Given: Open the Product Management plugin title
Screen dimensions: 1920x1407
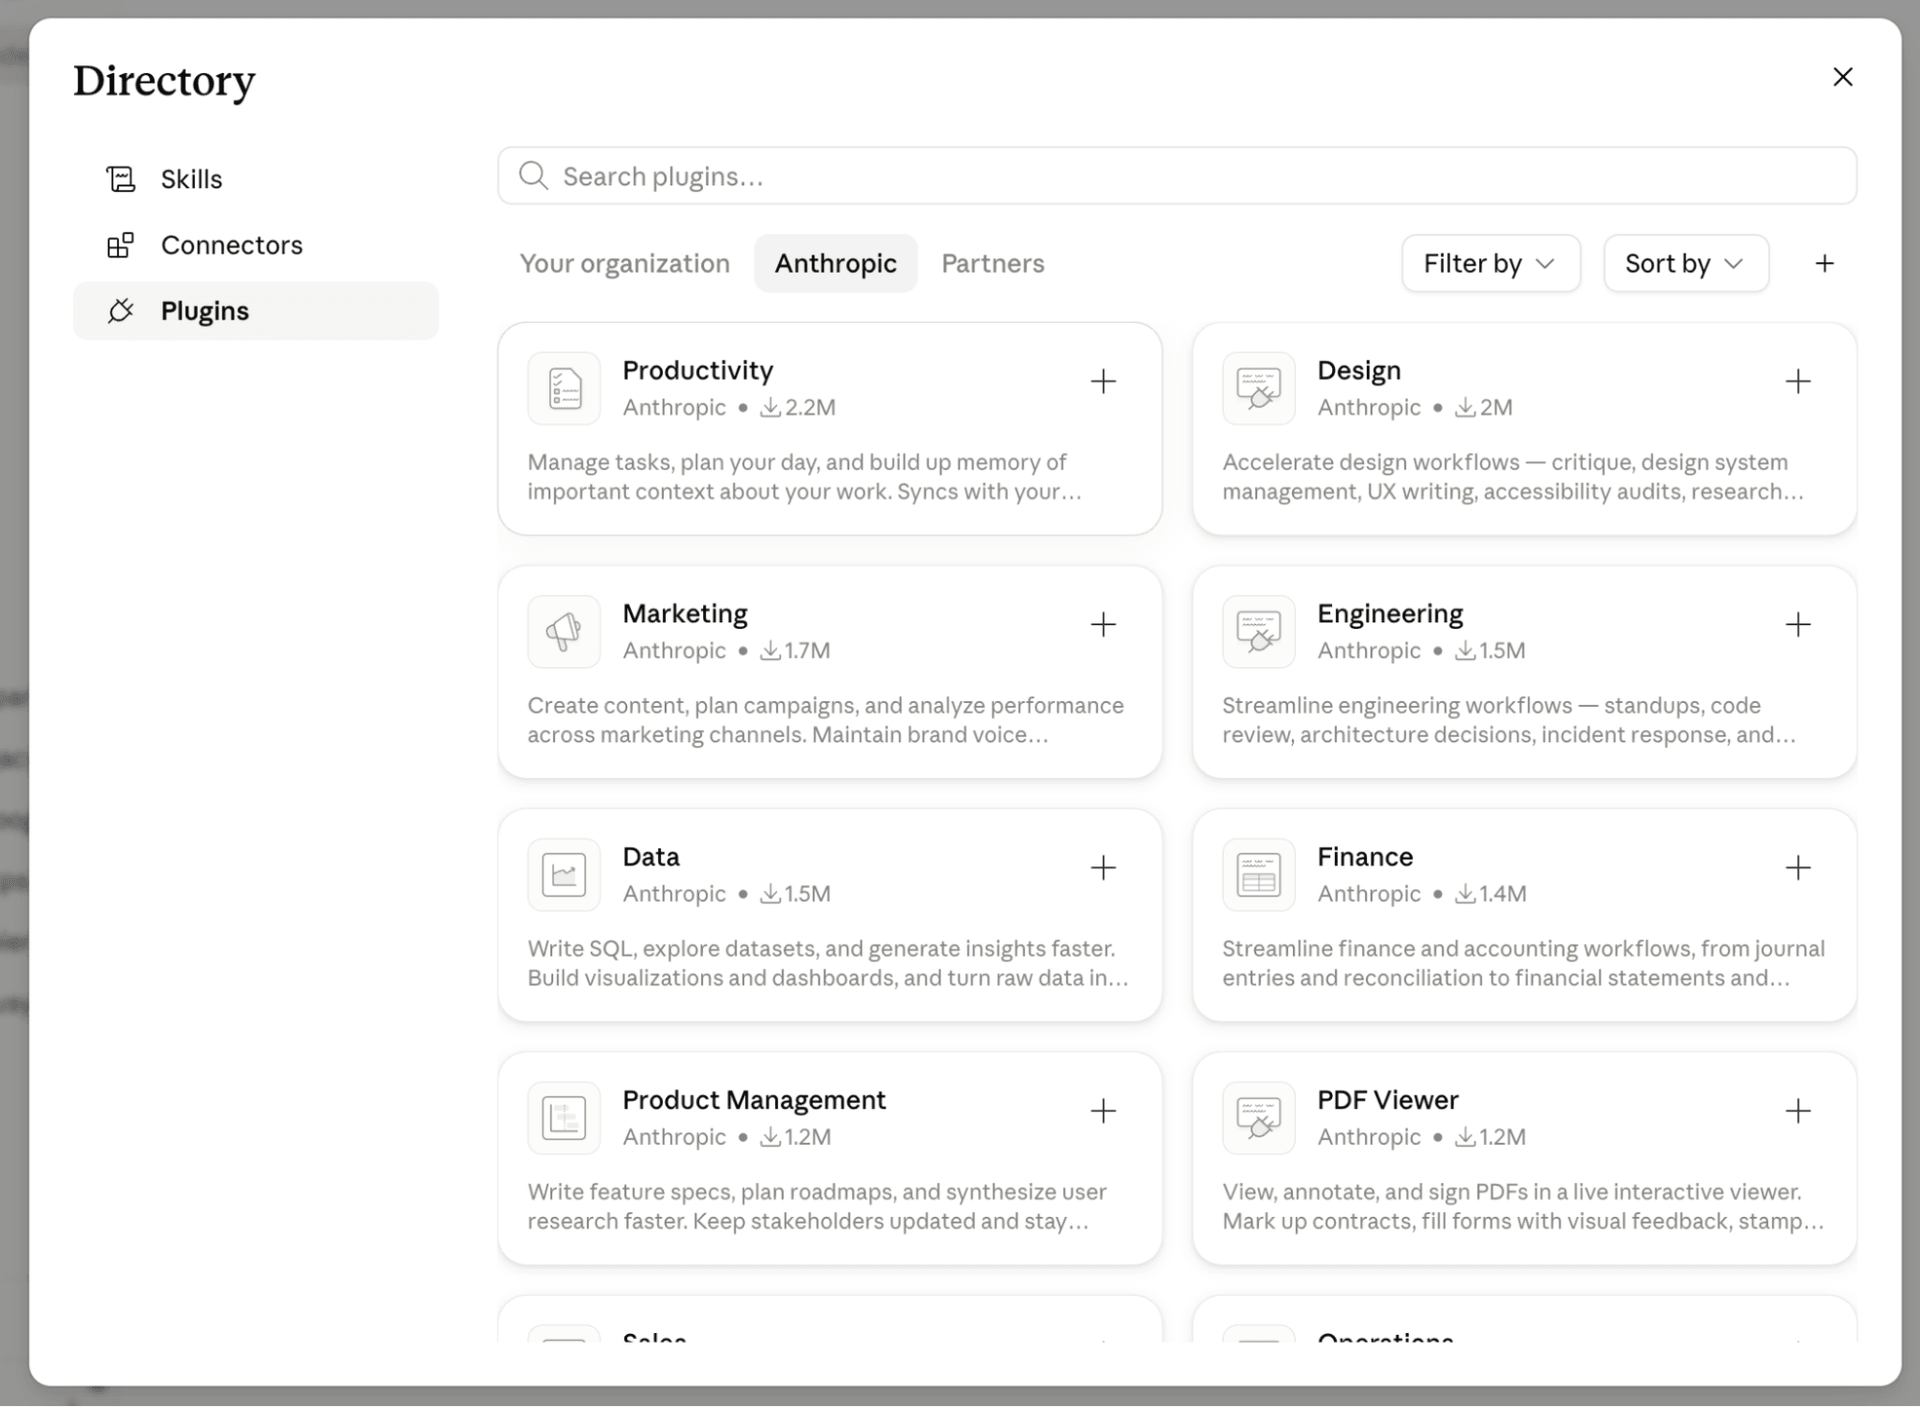Looking at the screenshot, I should [754, 1100].
